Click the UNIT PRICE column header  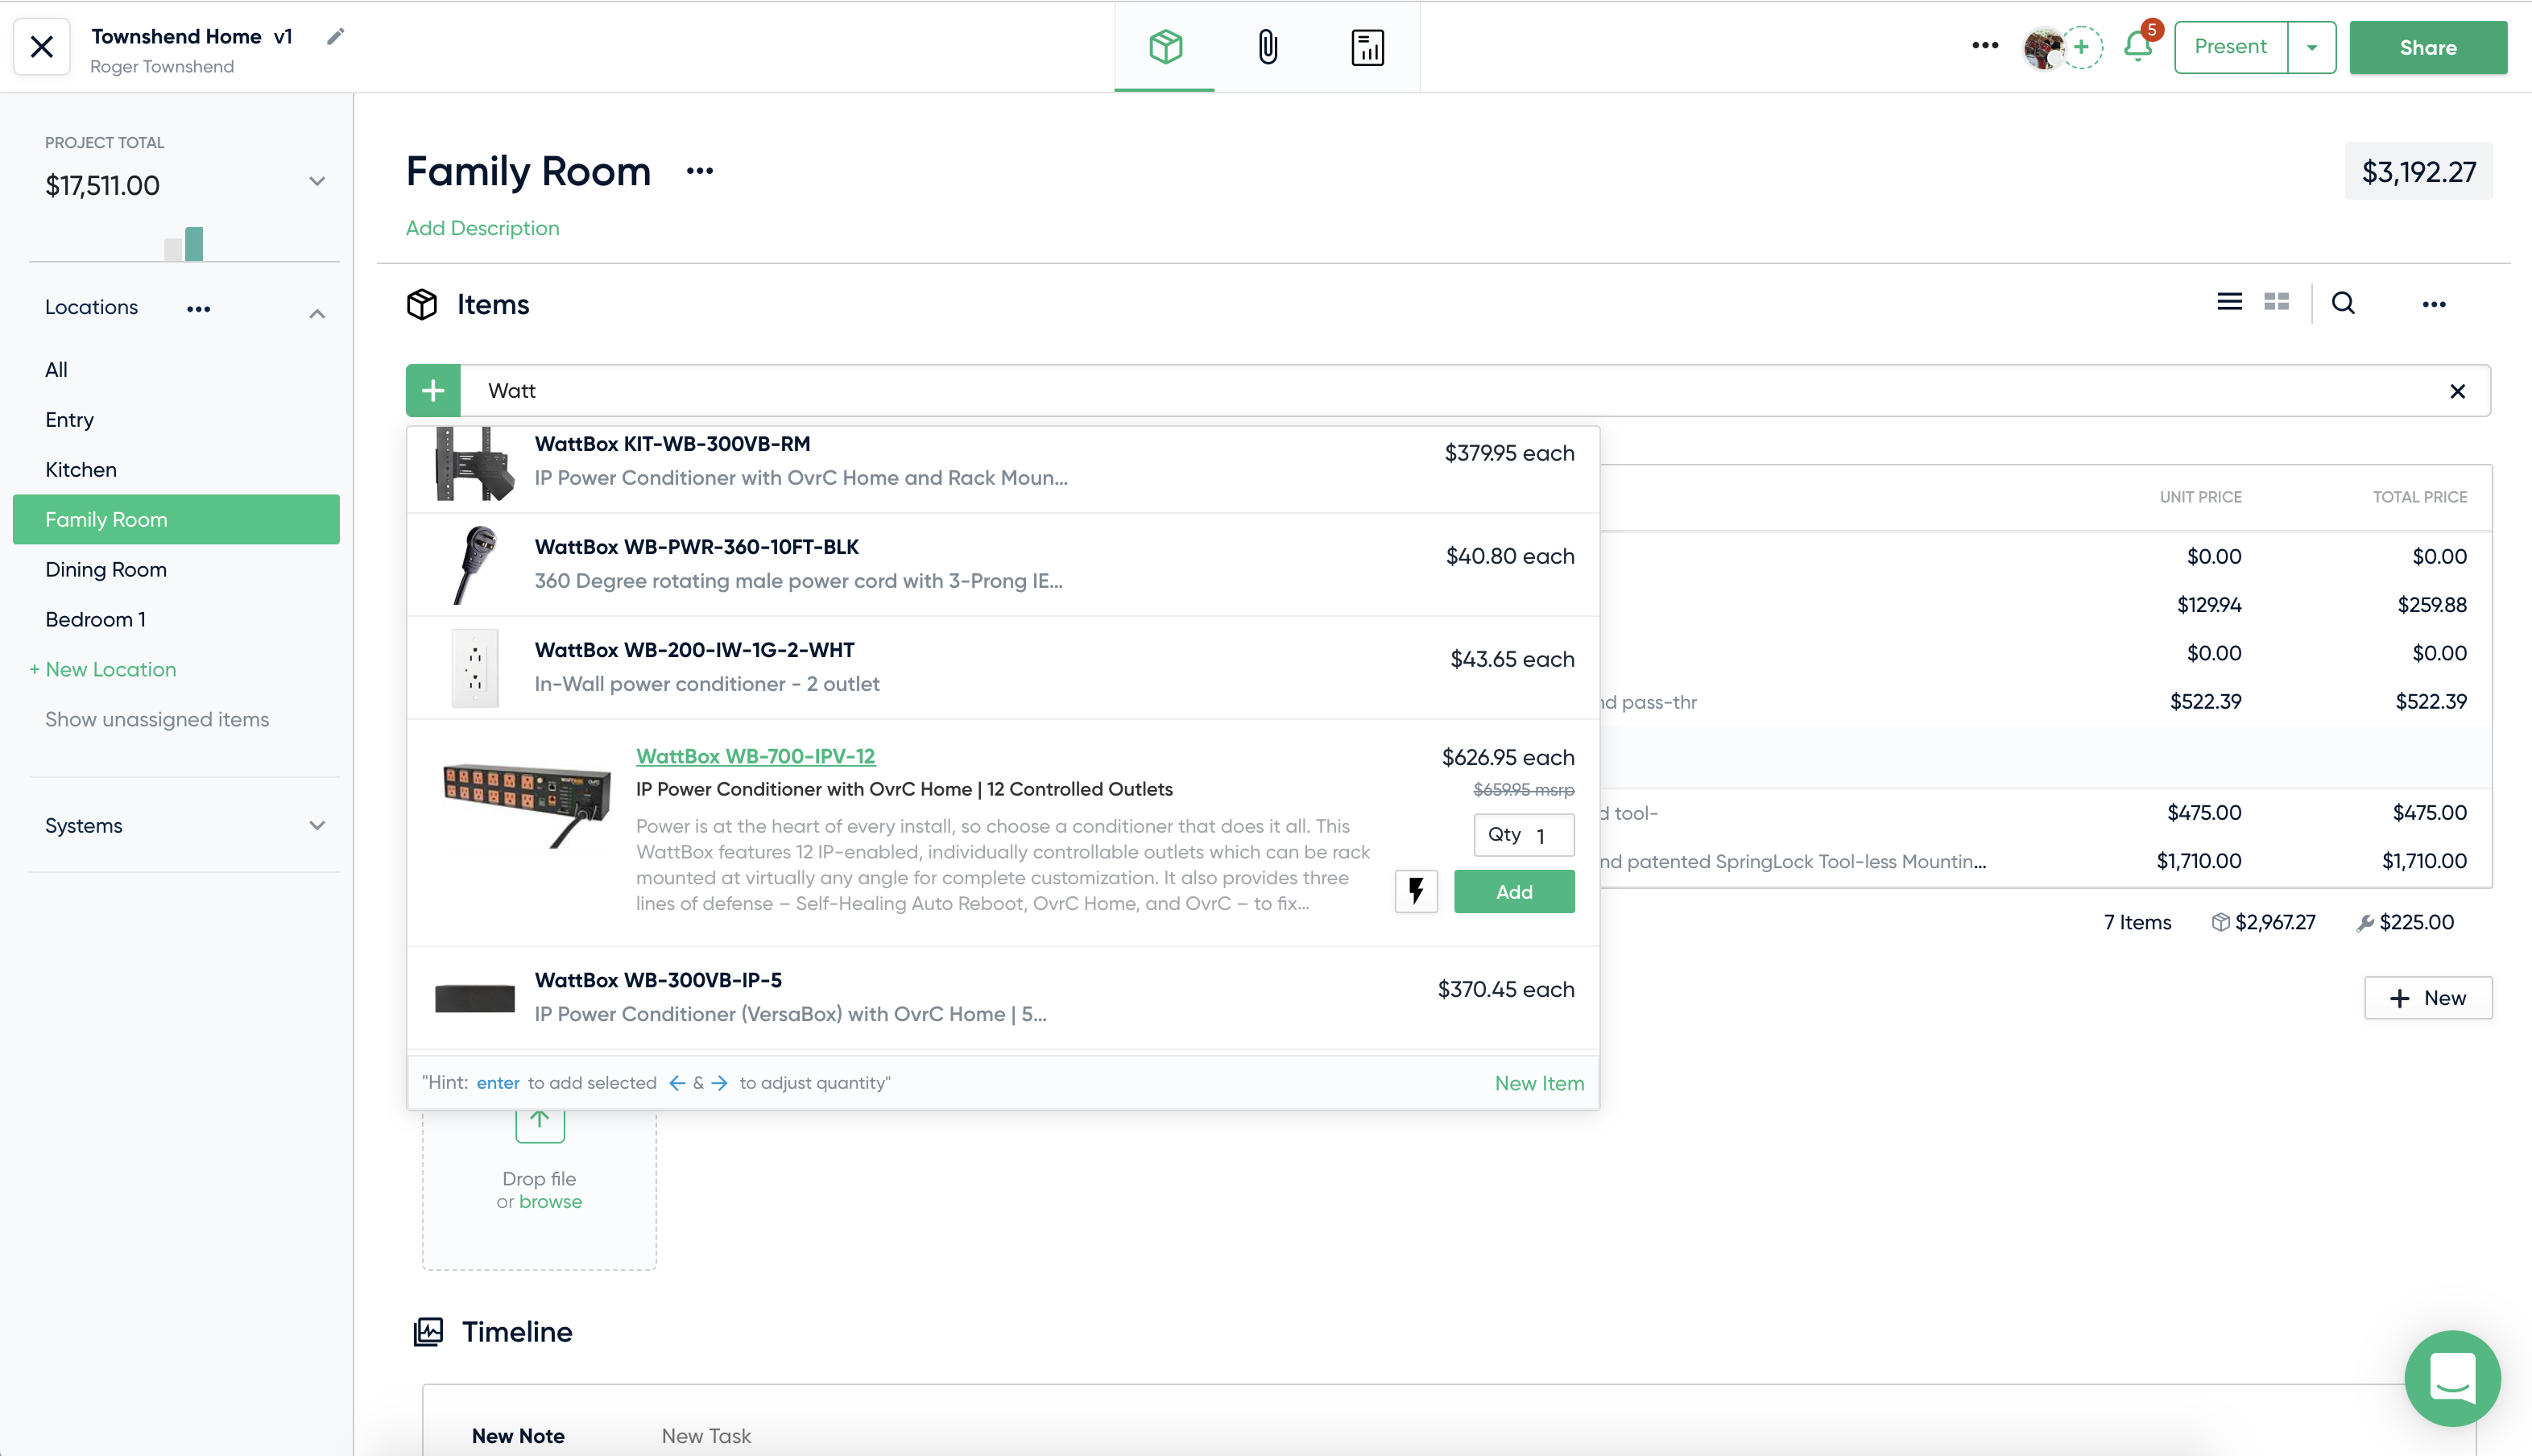click(x=2200, y=497)
